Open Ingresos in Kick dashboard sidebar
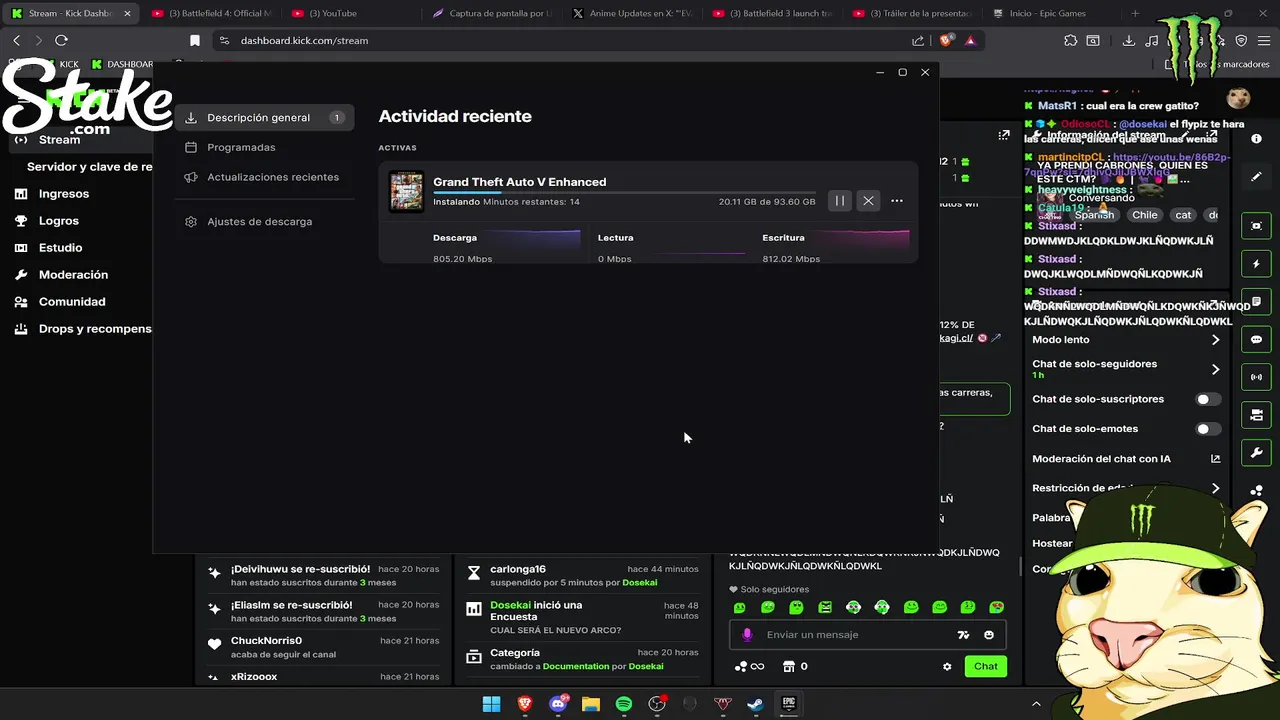The width and height of the screenshot is (1280, 720). pos(64,194)
